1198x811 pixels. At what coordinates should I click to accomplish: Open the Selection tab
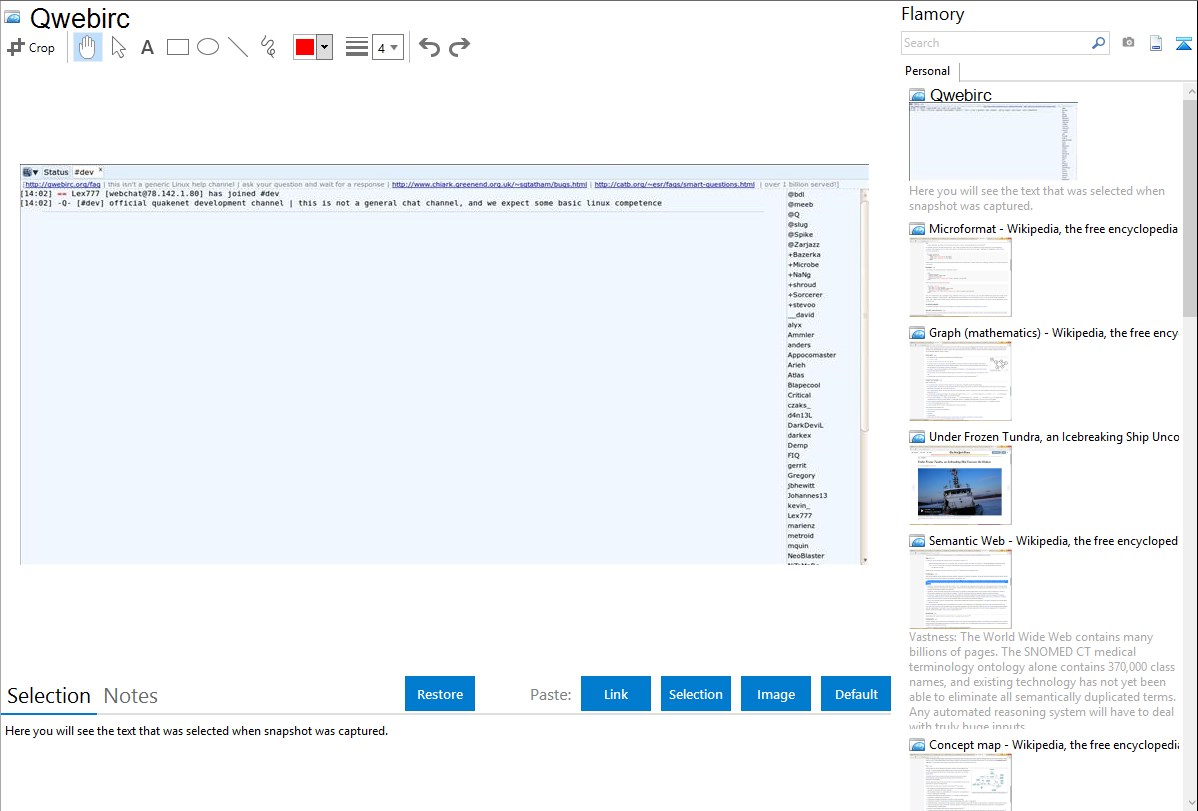49,696
